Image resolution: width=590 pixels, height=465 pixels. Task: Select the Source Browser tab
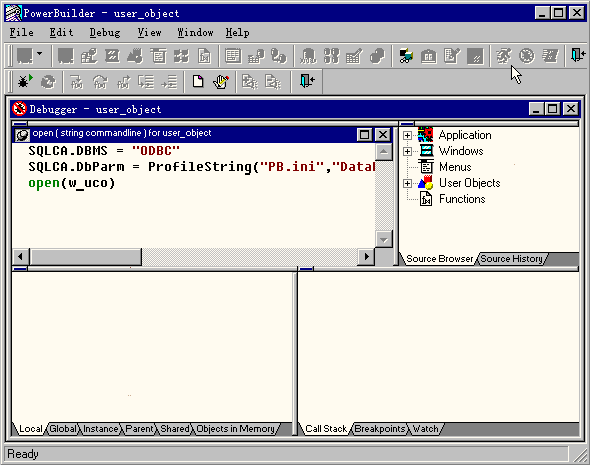(x=439, y=259)
